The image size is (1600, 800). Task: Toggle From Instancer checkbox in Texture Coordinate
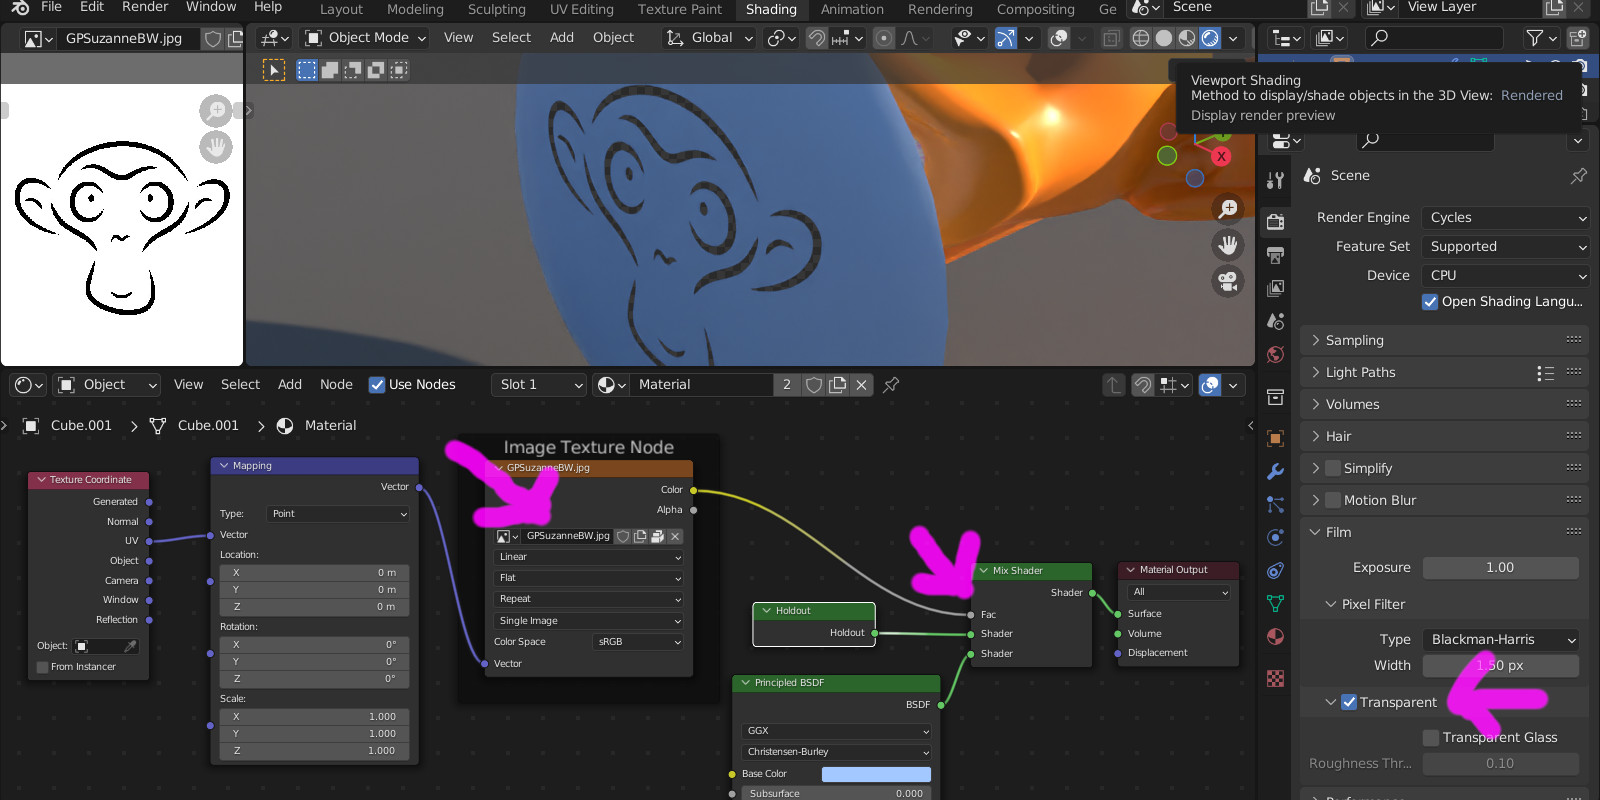[x=42, y=667]
